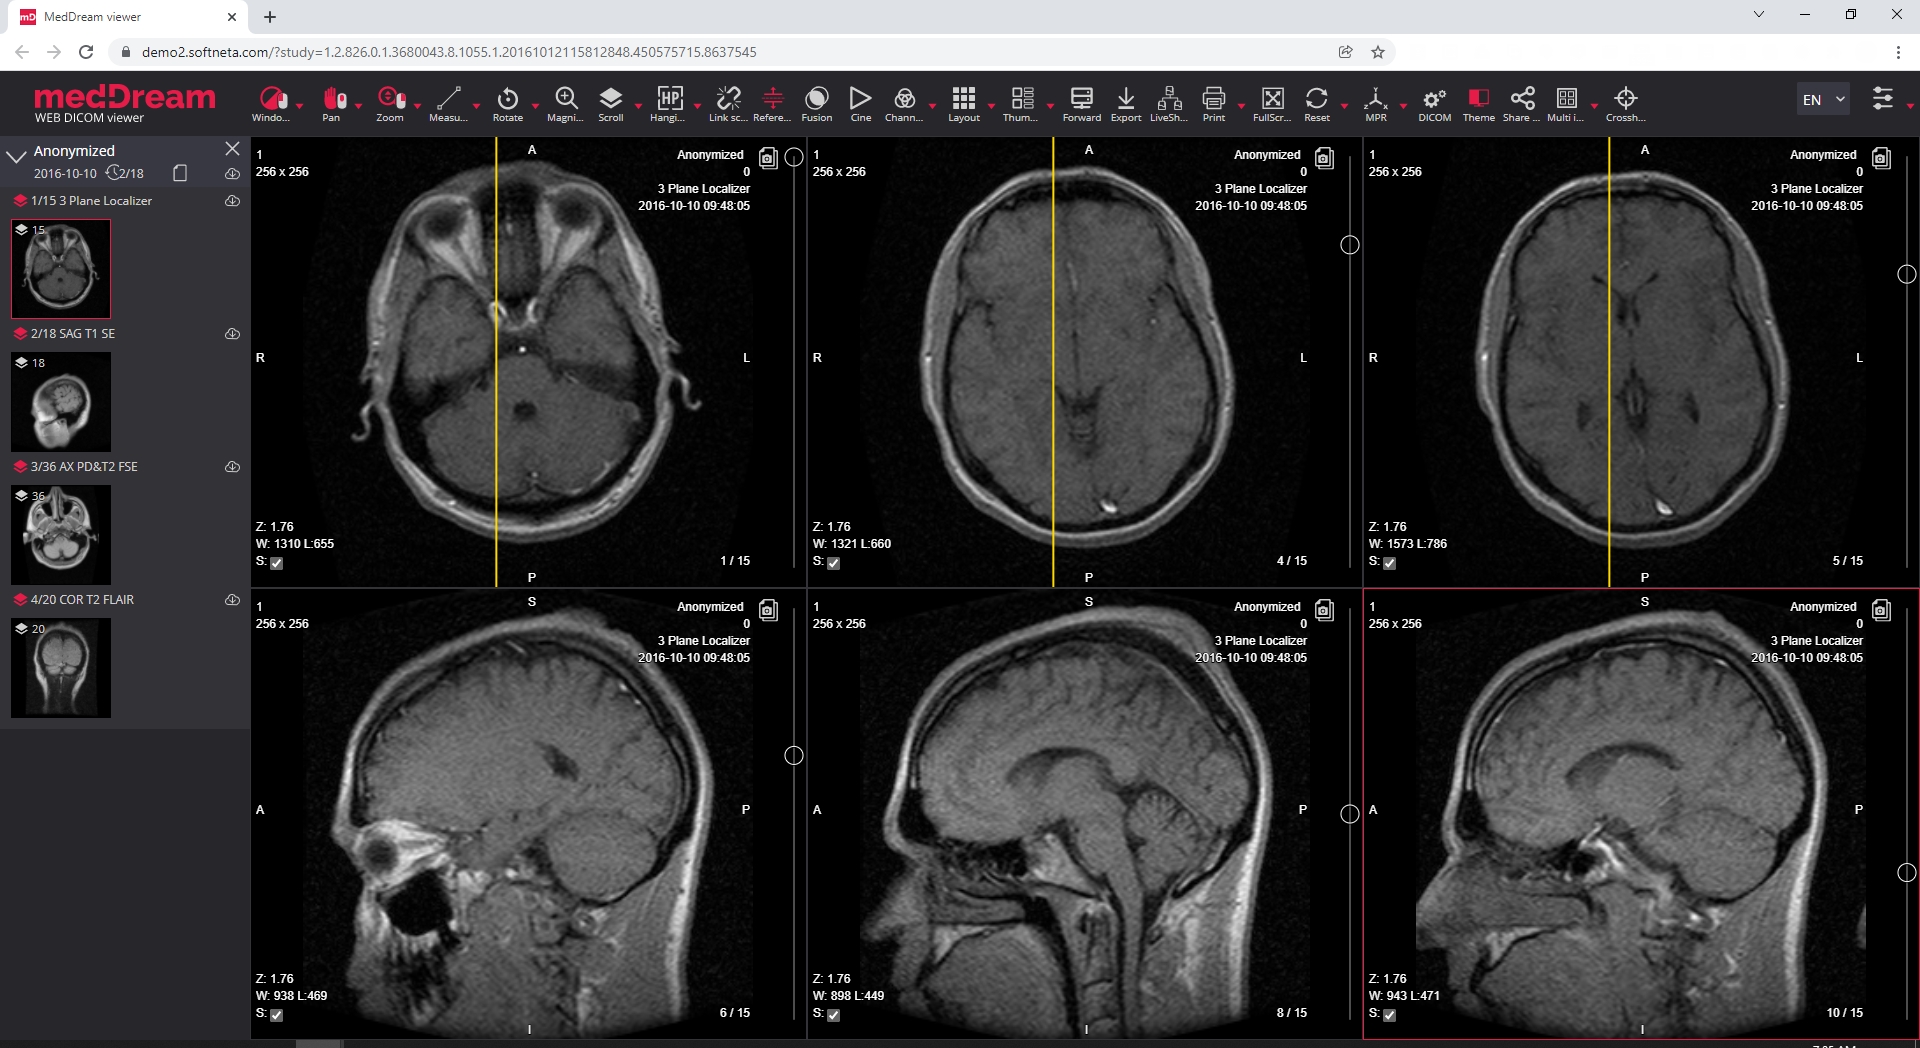Open the EN language dropdown
This screenshot has height=1048, width=1920.
(x=1823, y=99)
